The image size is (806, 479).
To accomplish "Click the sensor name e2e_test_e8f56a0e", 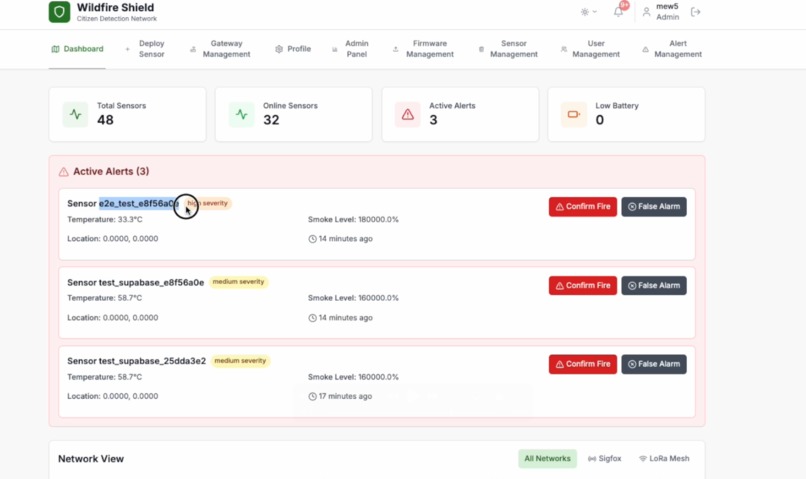I will coord(139,204).
